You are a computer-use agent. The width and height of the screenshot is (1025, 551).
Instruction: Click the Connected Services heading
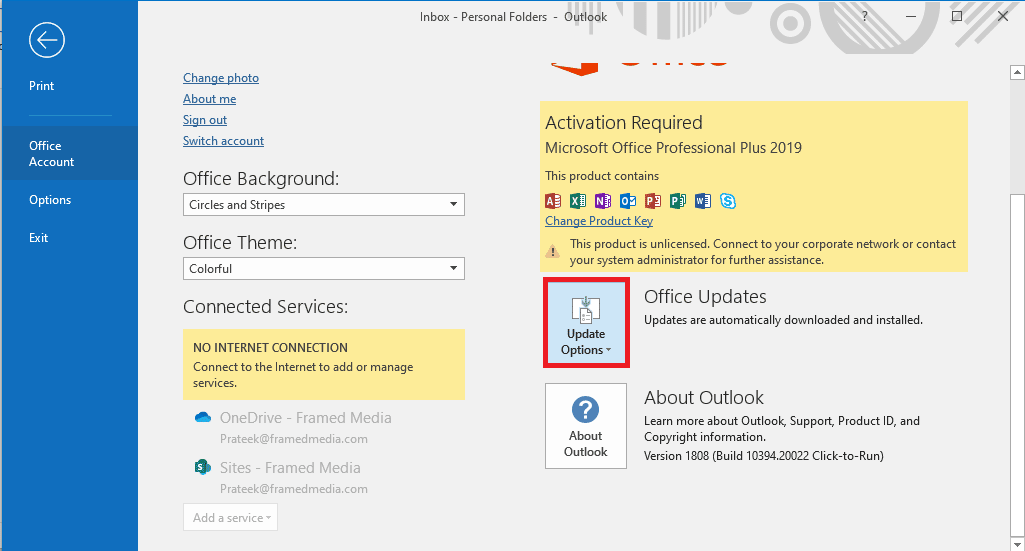point(265,307)
